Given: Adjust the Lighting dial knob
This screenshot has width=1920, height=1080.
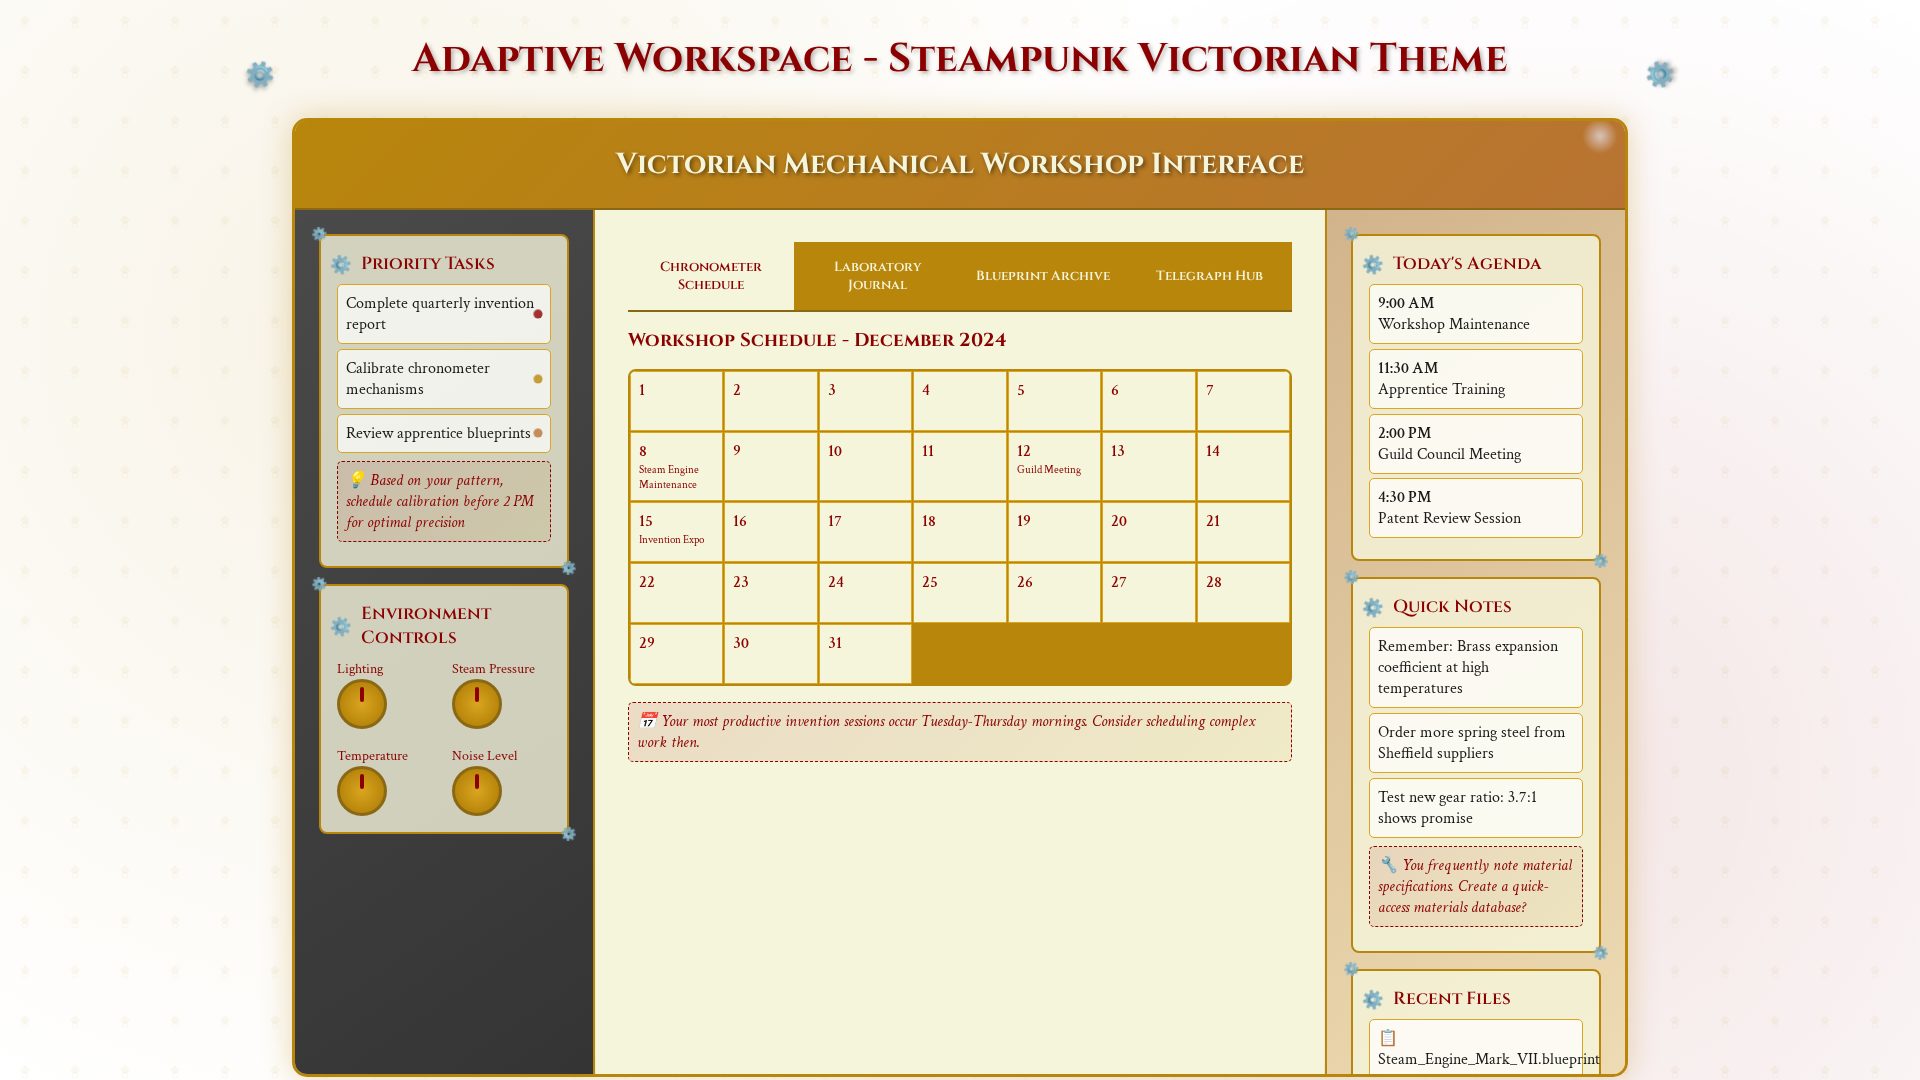Looking at the screenshot, I should coord(362,705).
